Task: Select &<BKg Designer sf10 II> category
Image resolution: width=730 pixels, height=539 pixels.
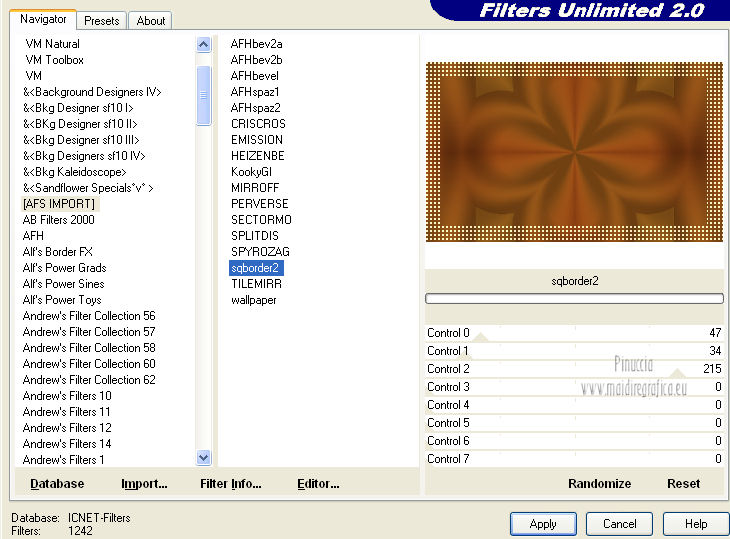Action: point(80,124)
